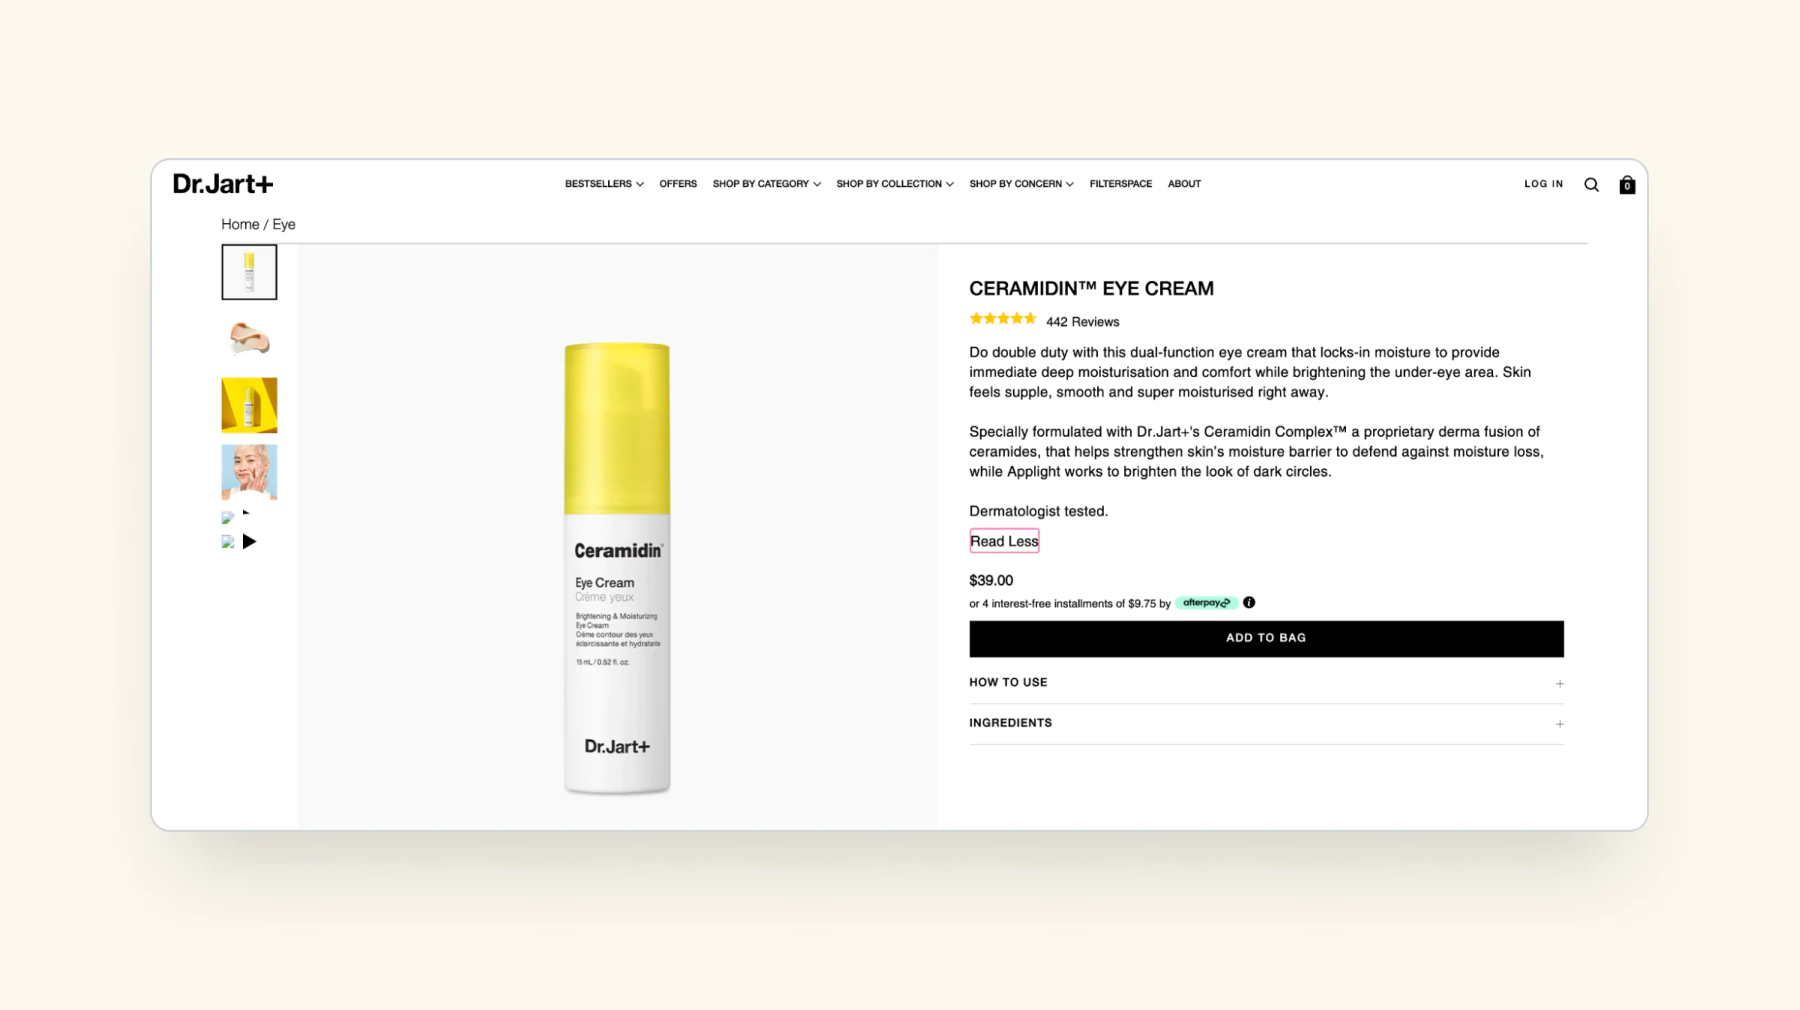Open the 442 Reviews link
Viewport: 1800px width, 1010px height.
tap(1082, 322)
